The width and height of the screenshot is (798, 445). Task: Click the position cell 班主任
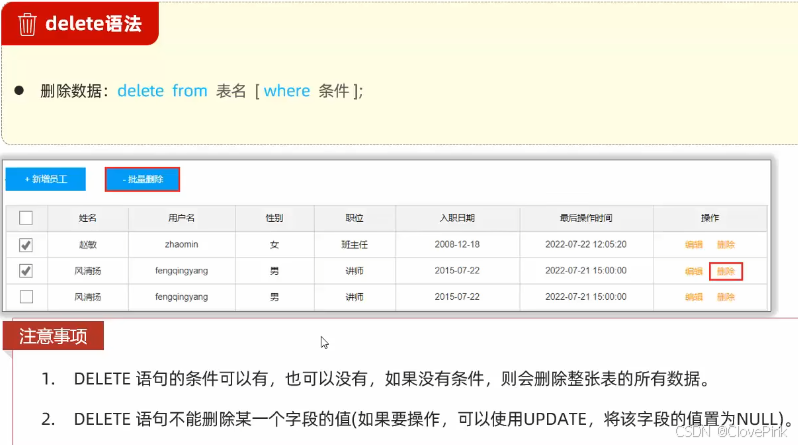pyautogui.click(x=355, y=245)
